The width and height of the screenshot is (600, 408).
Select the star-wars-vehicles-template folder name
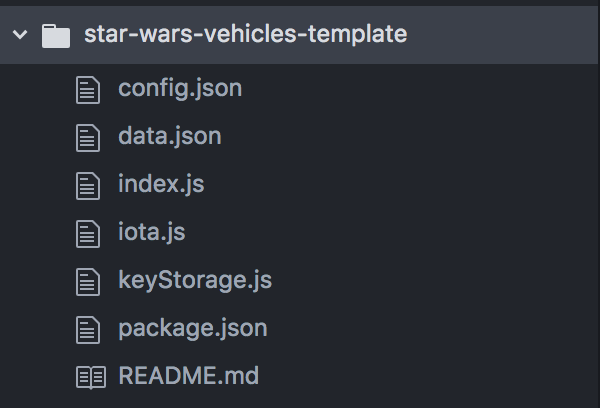click(x=245, y=34)
